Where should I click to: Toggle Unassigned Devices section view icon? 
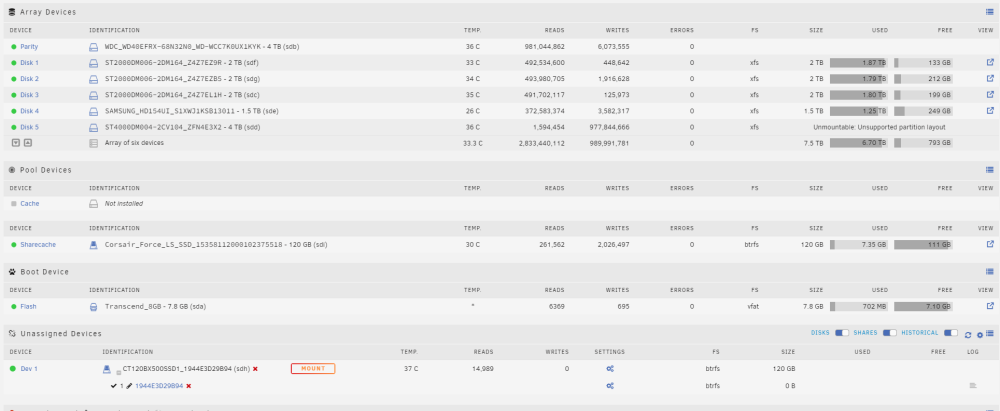point(990,334)
